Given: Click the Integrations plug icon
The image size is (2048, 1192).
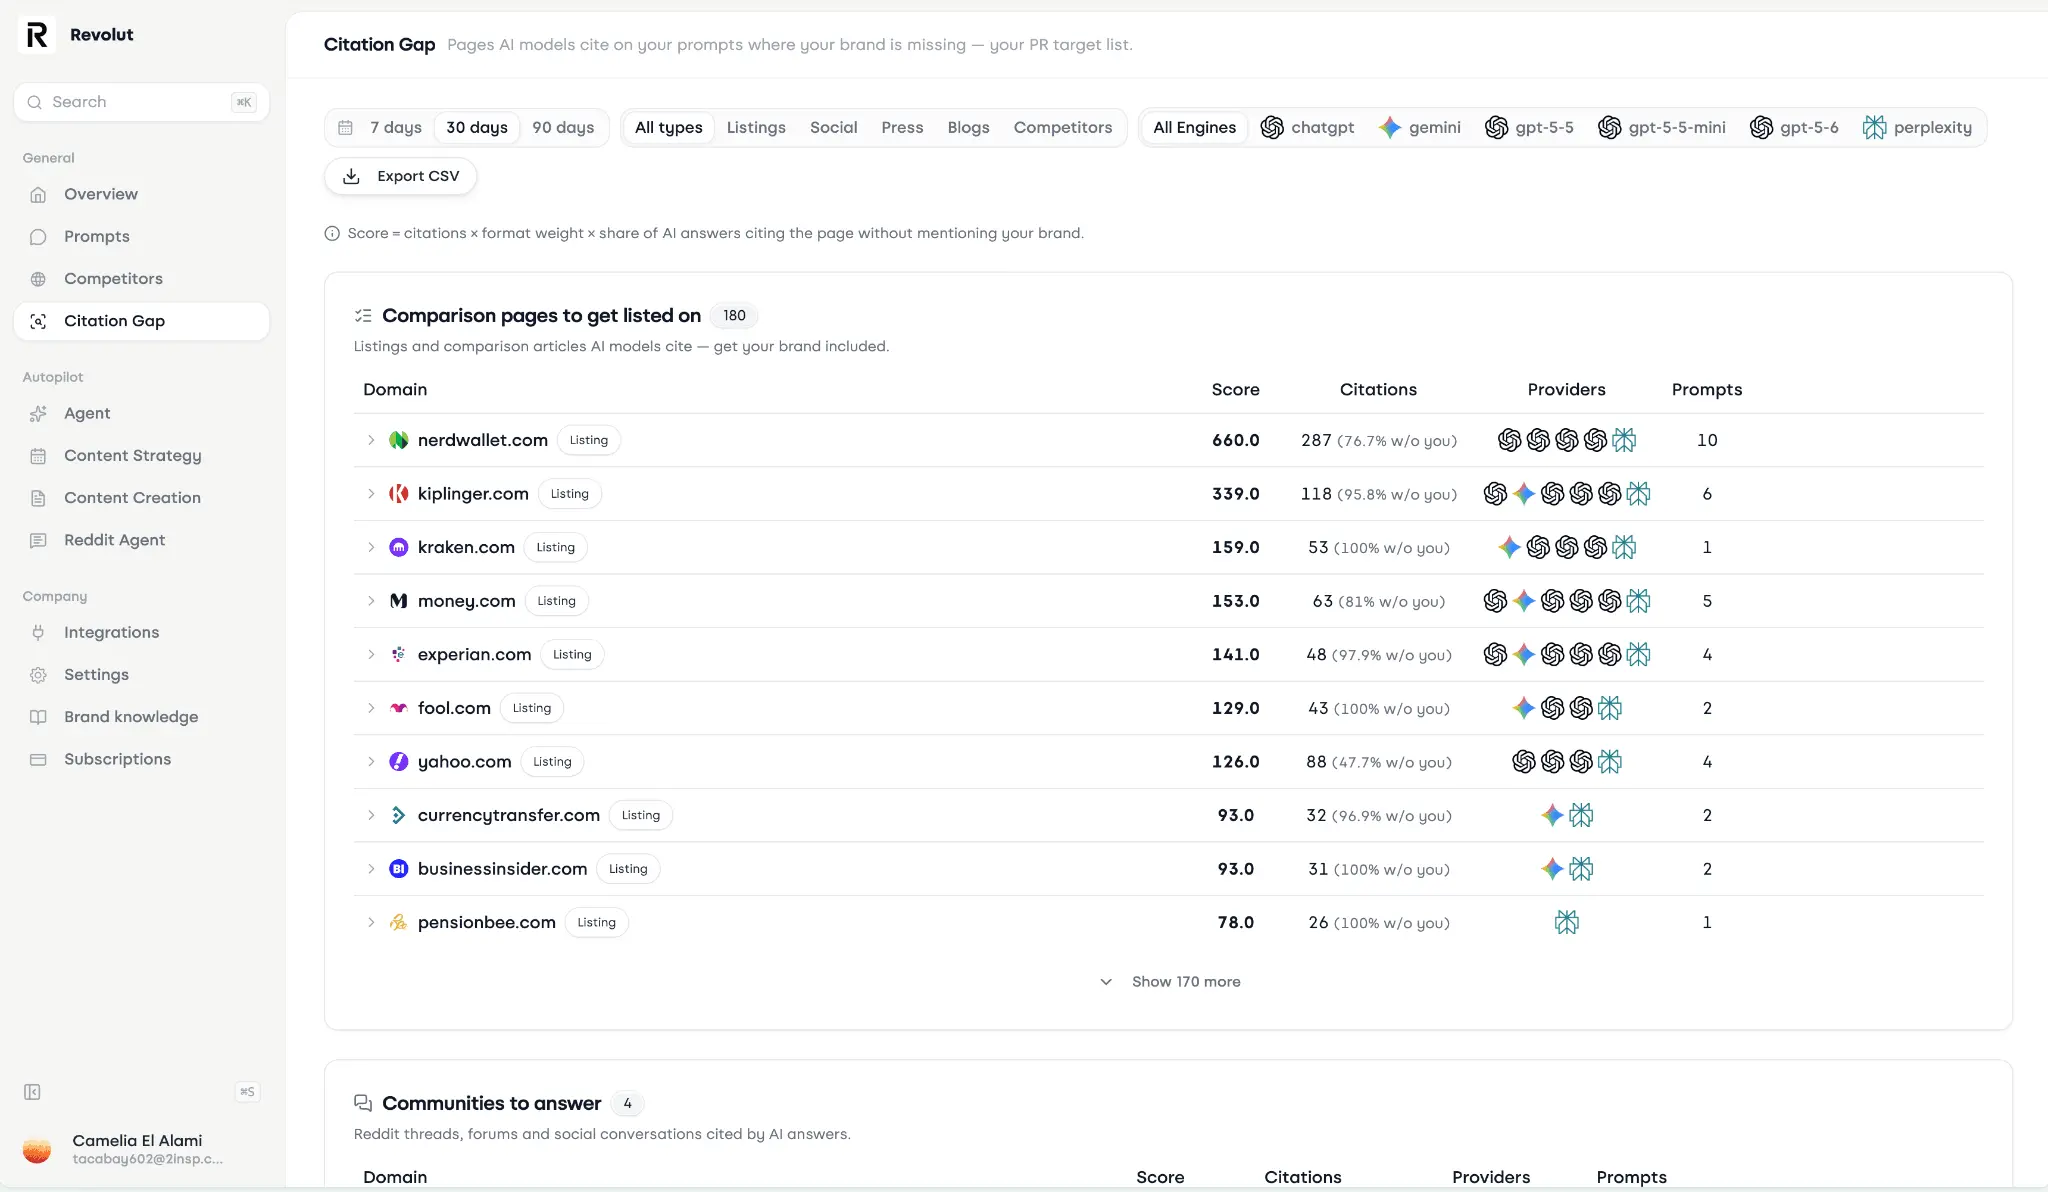Looking at the screenshot, I should click(38, 633).
